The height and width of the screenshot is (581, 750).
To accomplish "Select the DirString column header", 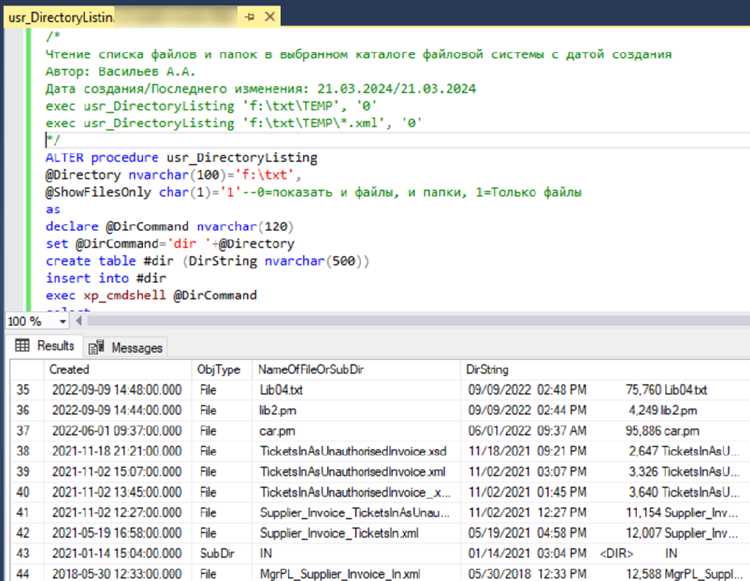I will pyautogui.click(x=487, y=369).
